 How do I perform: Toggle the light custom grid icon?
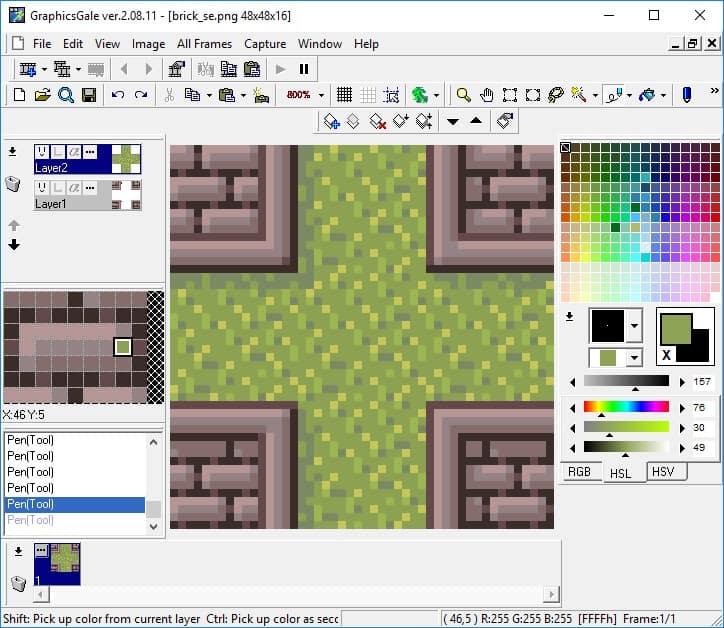point(368,95)
